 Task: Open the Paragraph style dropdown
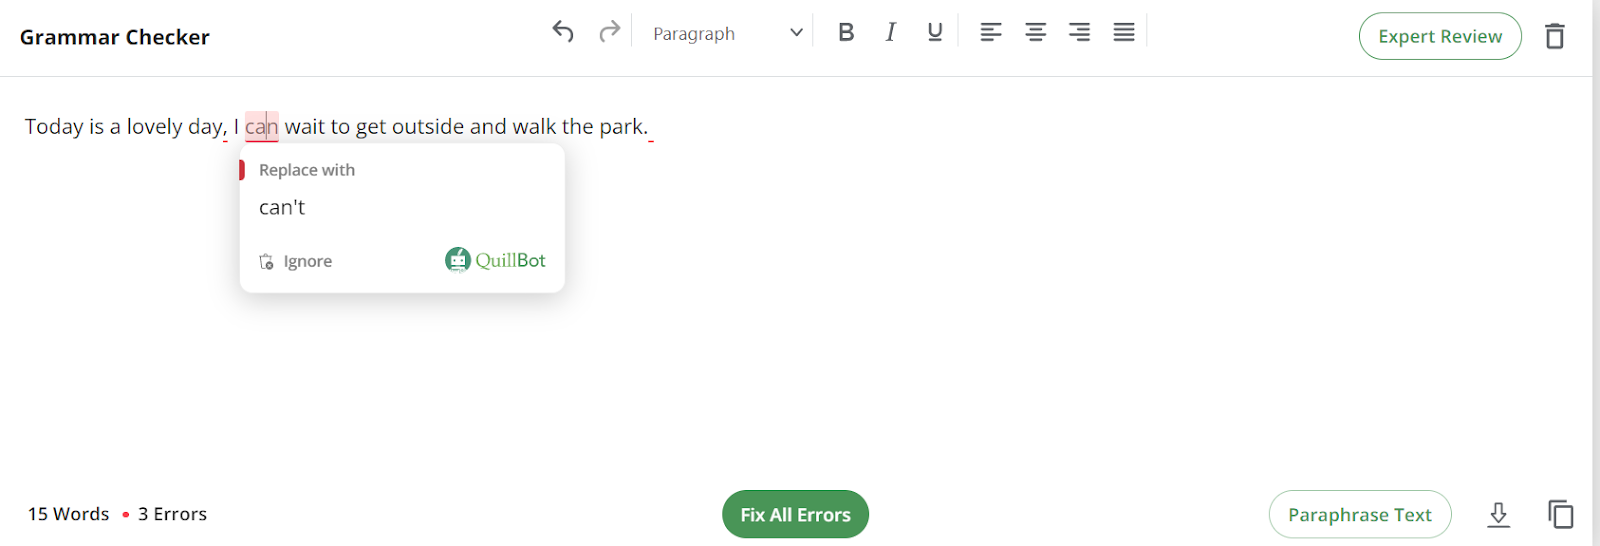[727, 33]
